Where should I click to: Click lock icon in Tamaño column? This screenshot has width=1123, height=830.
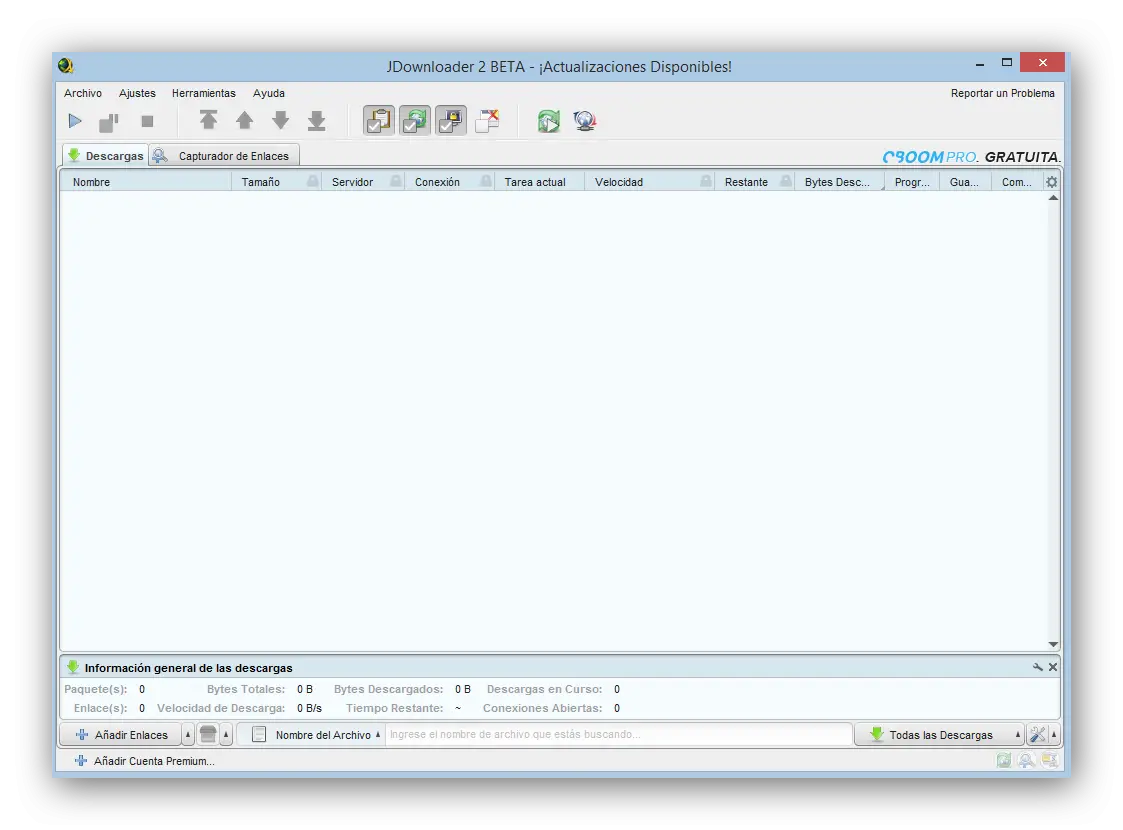[313, 181]
